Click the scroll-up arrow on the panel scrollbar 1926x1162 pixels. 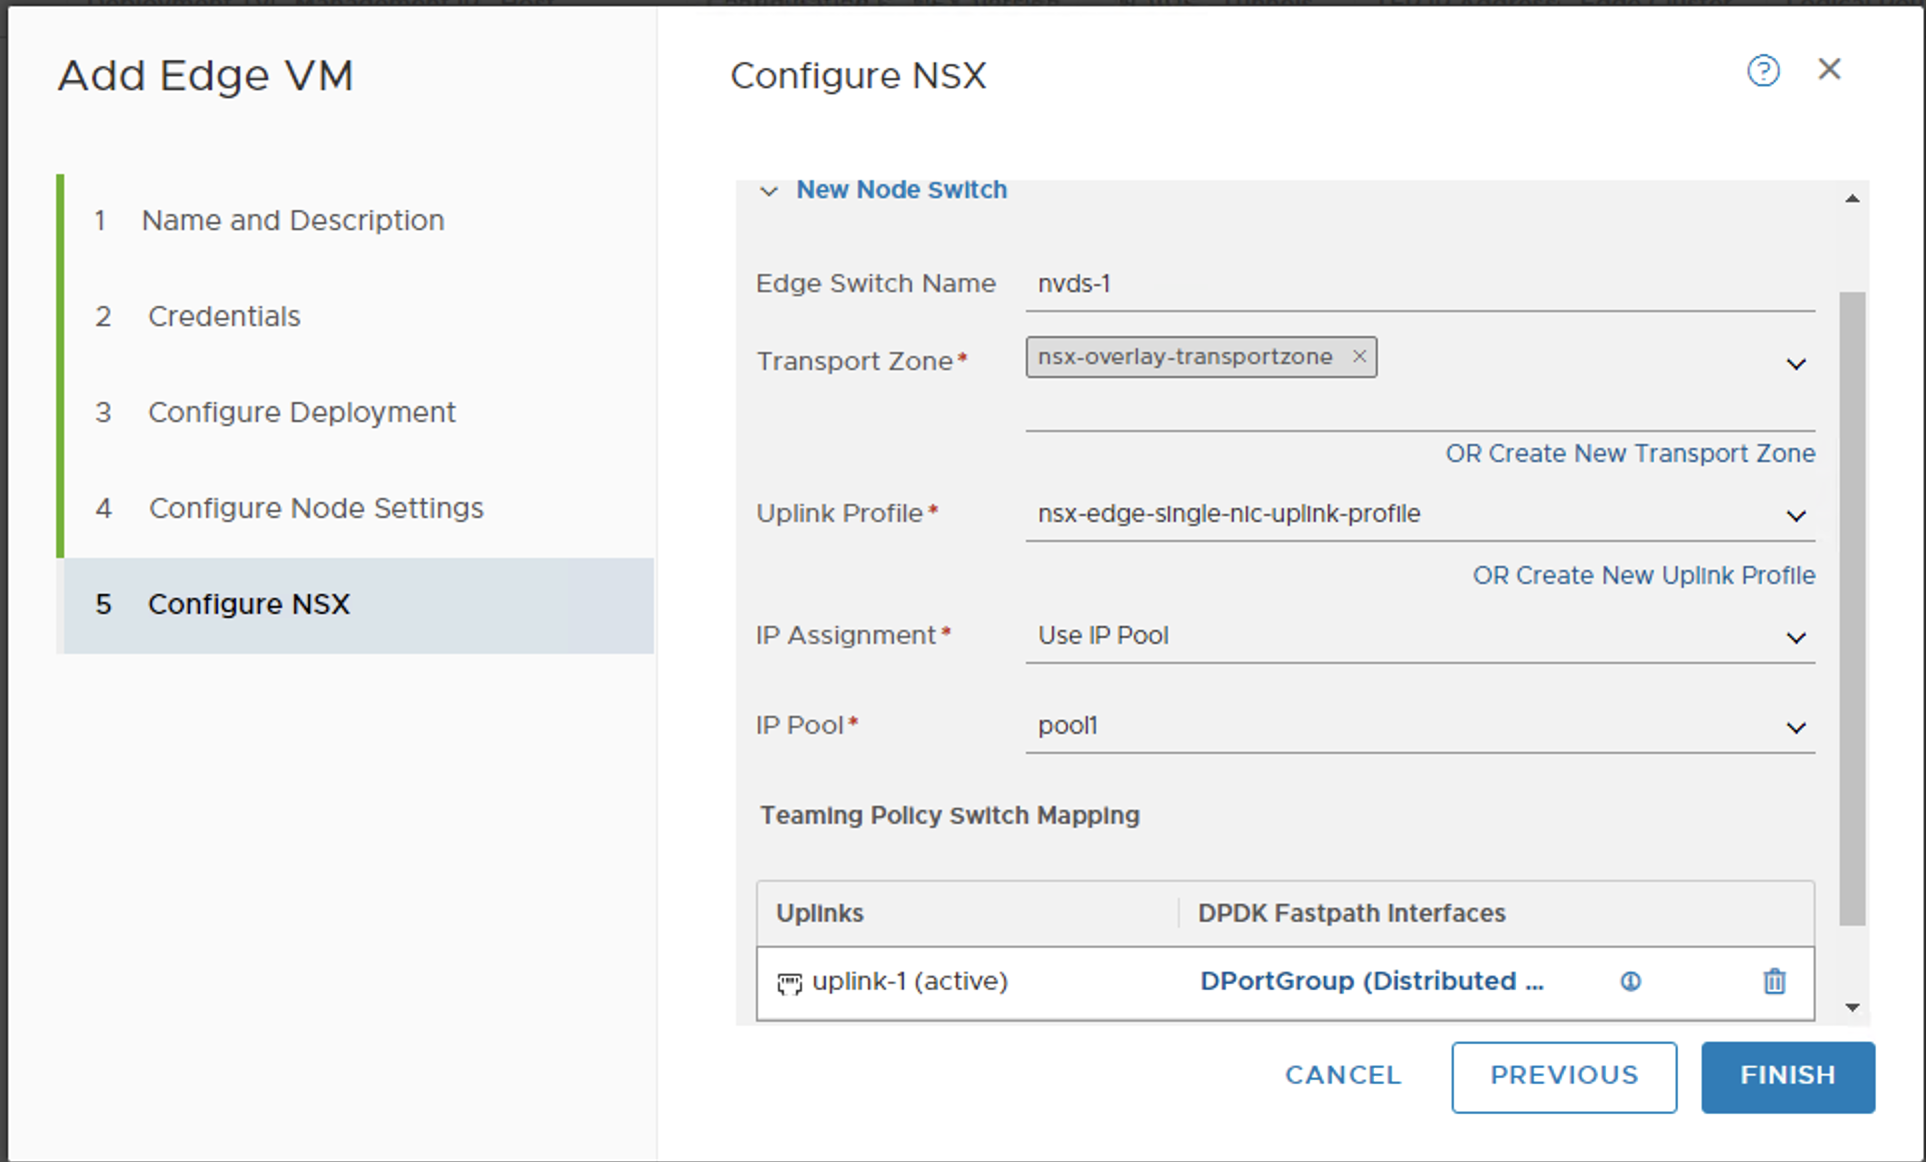tap(1853, 196)
